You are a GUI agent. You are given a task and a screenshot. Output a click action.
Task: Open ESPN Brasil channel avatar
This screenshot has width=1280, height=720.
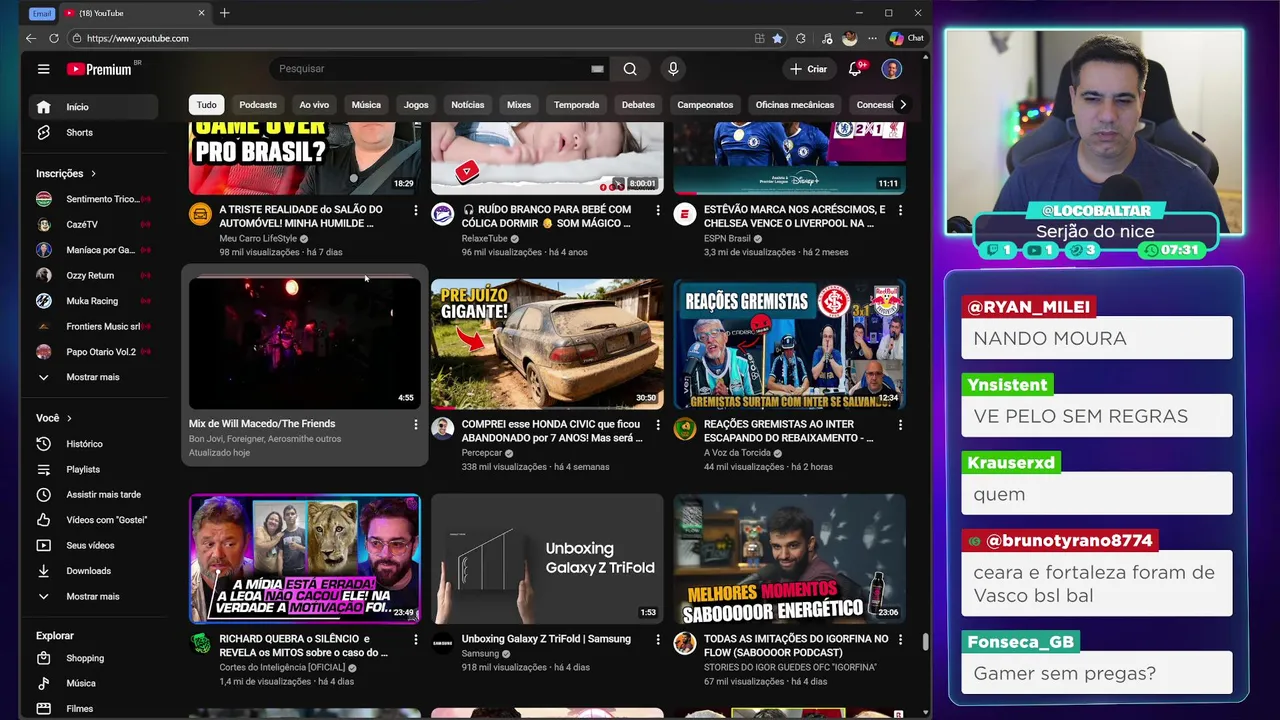(685, 214)
